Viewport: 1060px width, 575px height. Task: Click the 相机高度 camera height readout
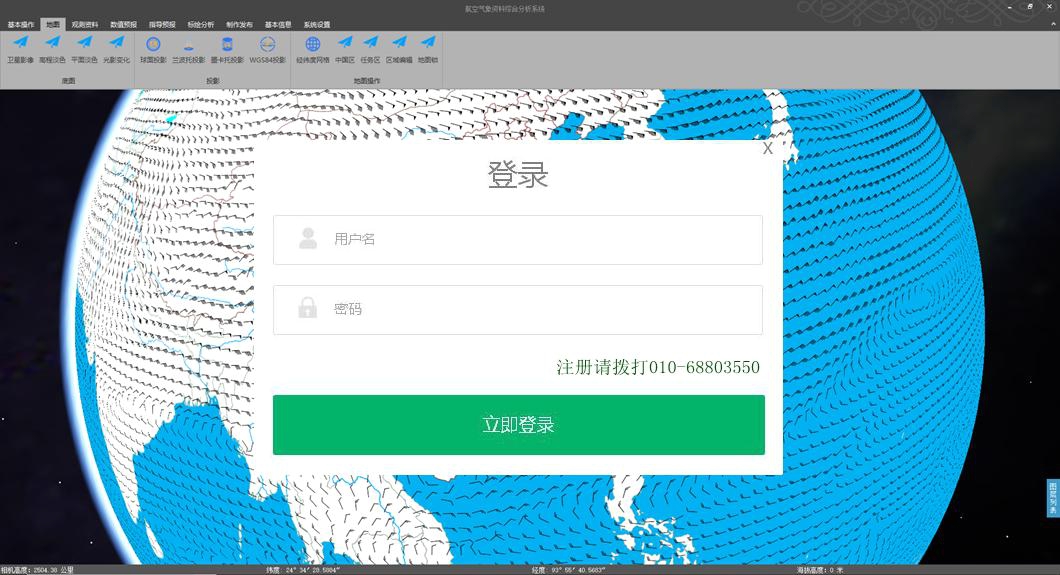click(37, 570)
